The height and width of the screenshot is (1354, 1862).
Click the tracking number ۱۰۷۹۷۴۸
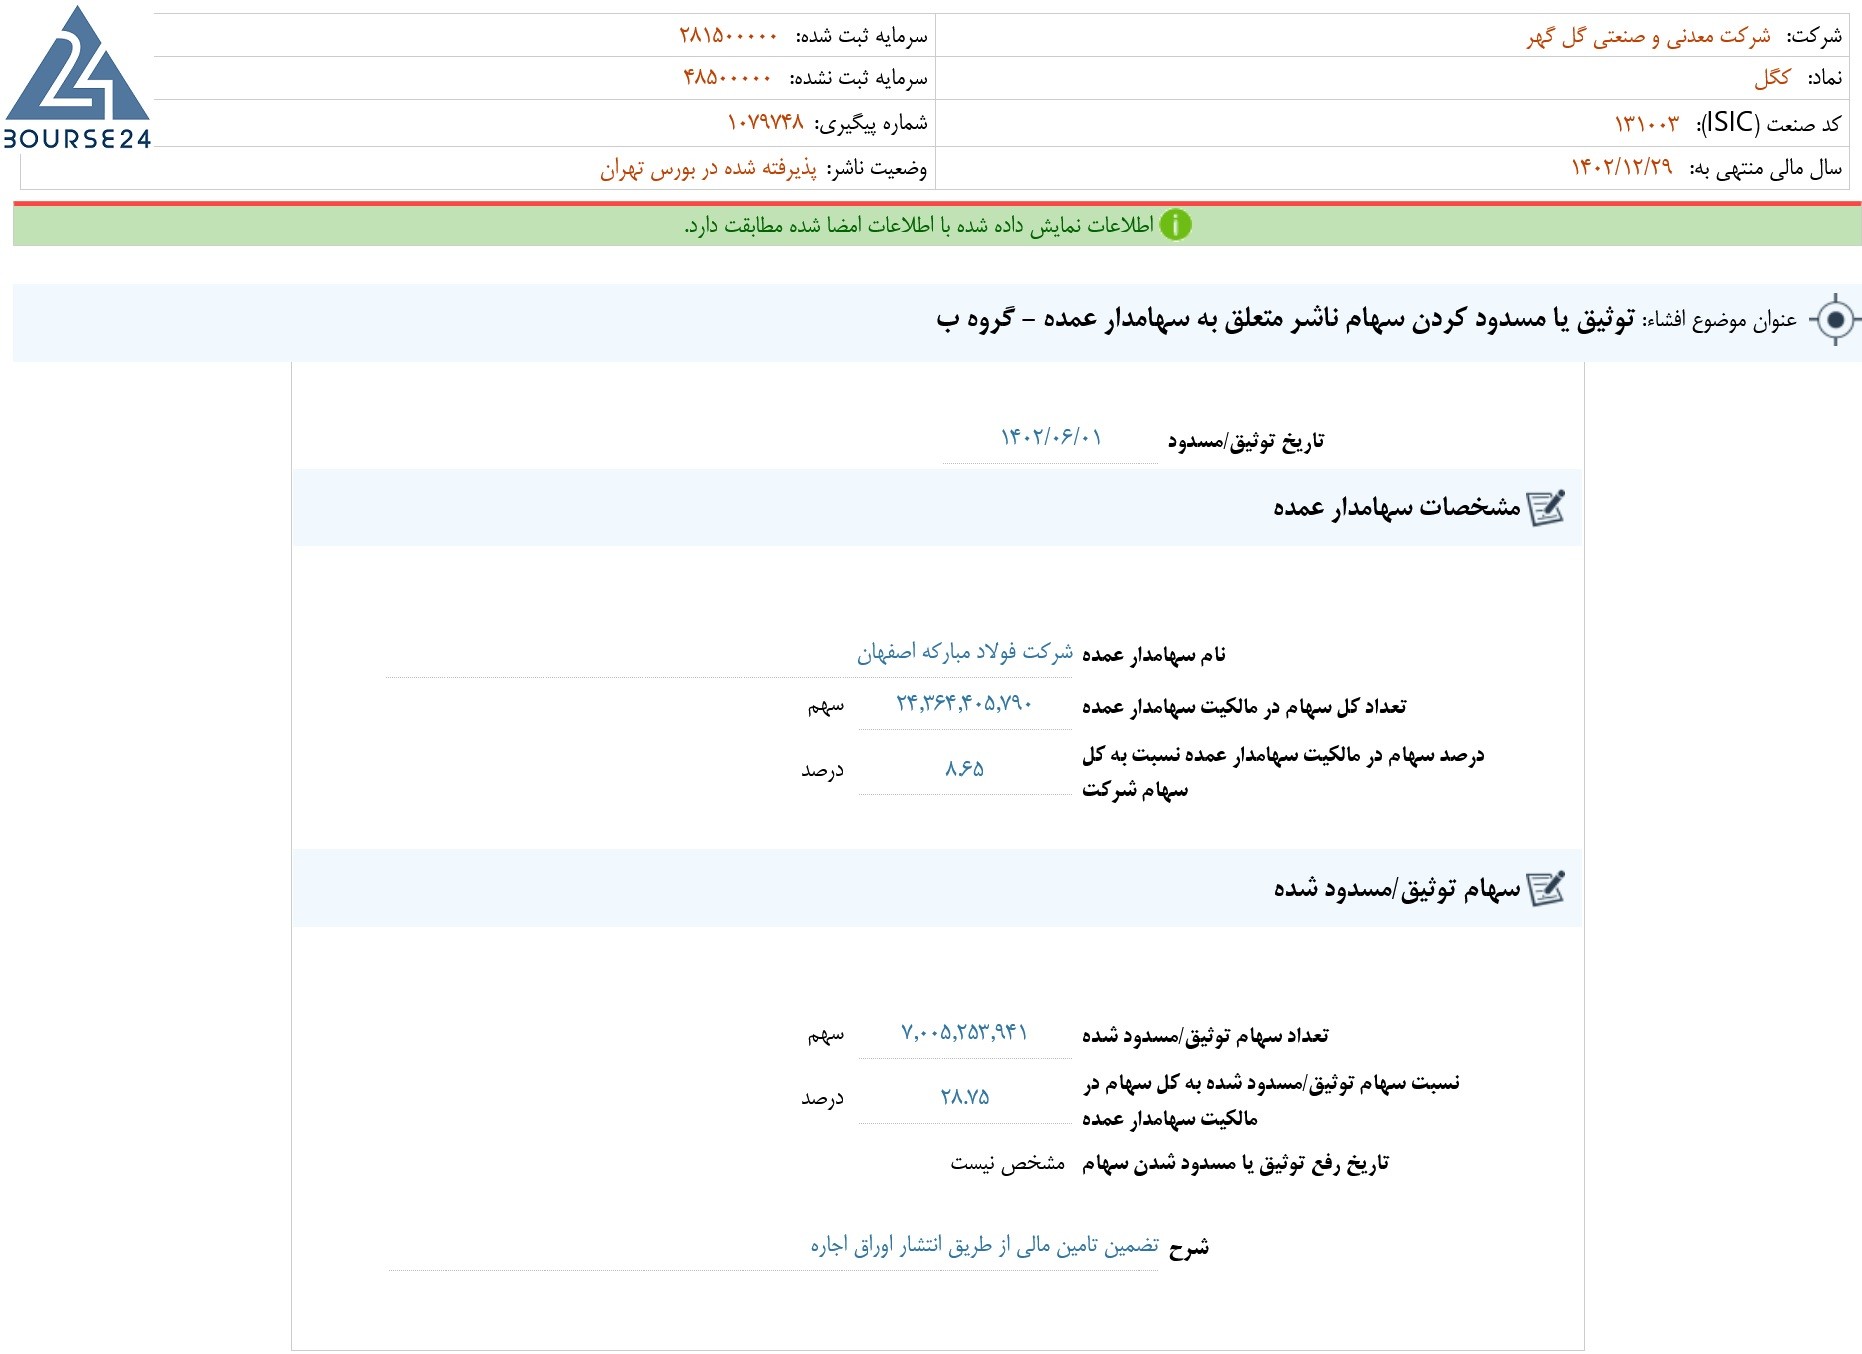click(765, 122)
